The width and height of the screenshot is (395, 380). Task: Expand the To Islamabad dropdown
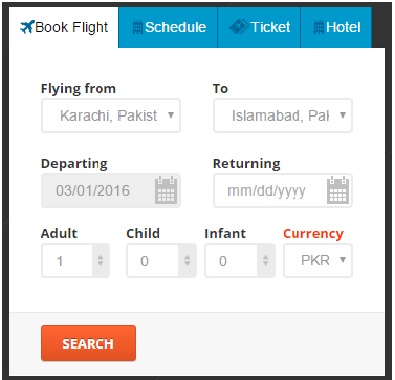[x=283, y=115]
